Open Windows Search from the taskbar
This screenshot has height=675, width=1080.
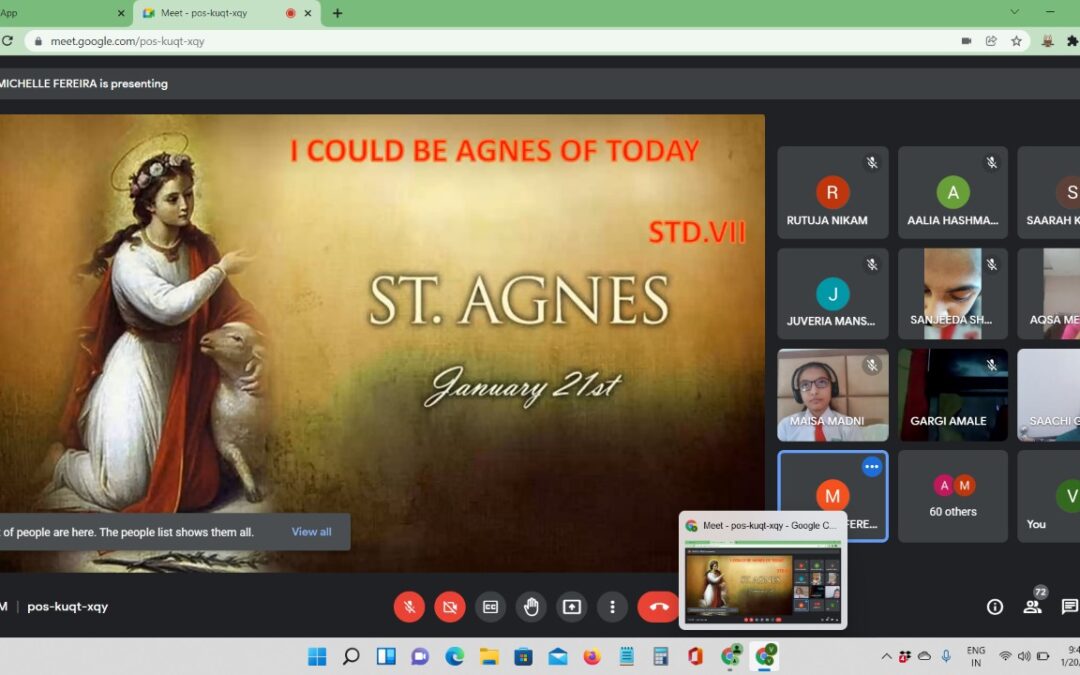coord(351,656)
